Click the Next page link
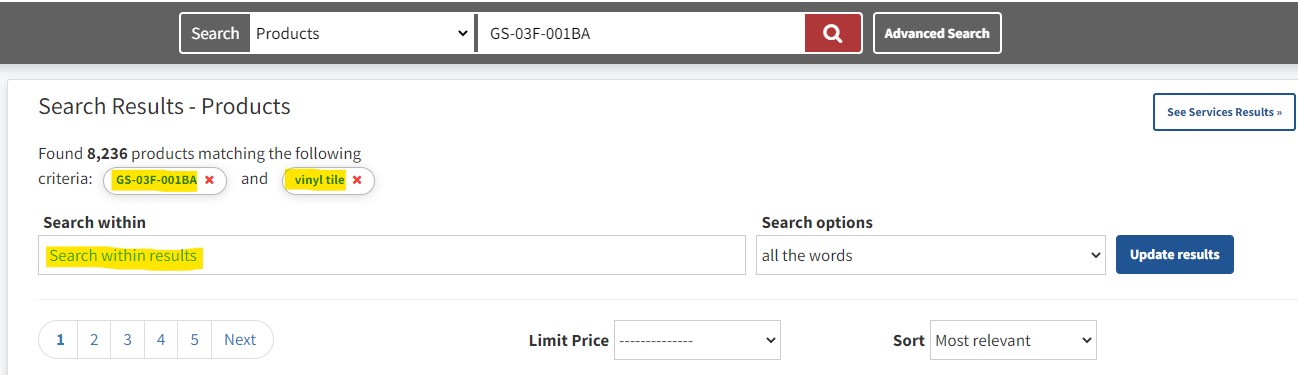 click(241, 340)
